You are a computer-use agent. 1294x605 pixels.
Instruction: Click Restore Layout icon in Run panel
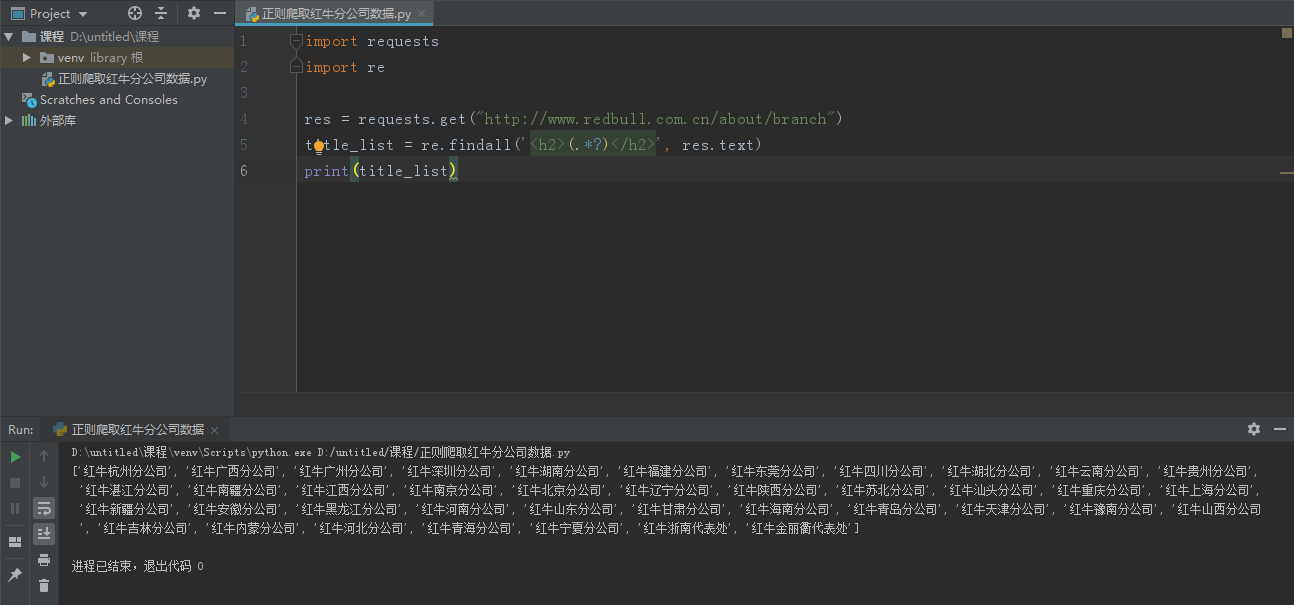15,542
